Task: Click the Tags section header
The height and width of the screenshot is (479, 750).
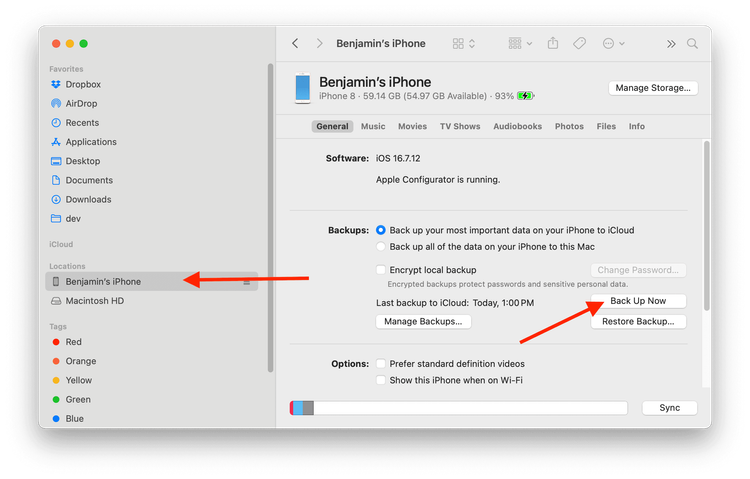Action: pos(58,326)
